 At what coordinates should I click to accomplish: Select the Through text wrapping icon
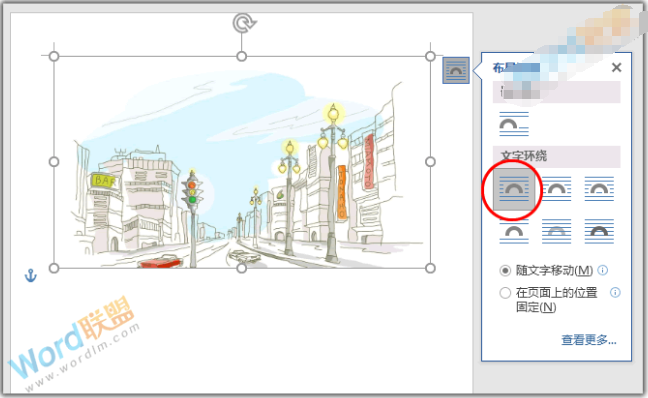pyautogui.click(x=599, y=189)
